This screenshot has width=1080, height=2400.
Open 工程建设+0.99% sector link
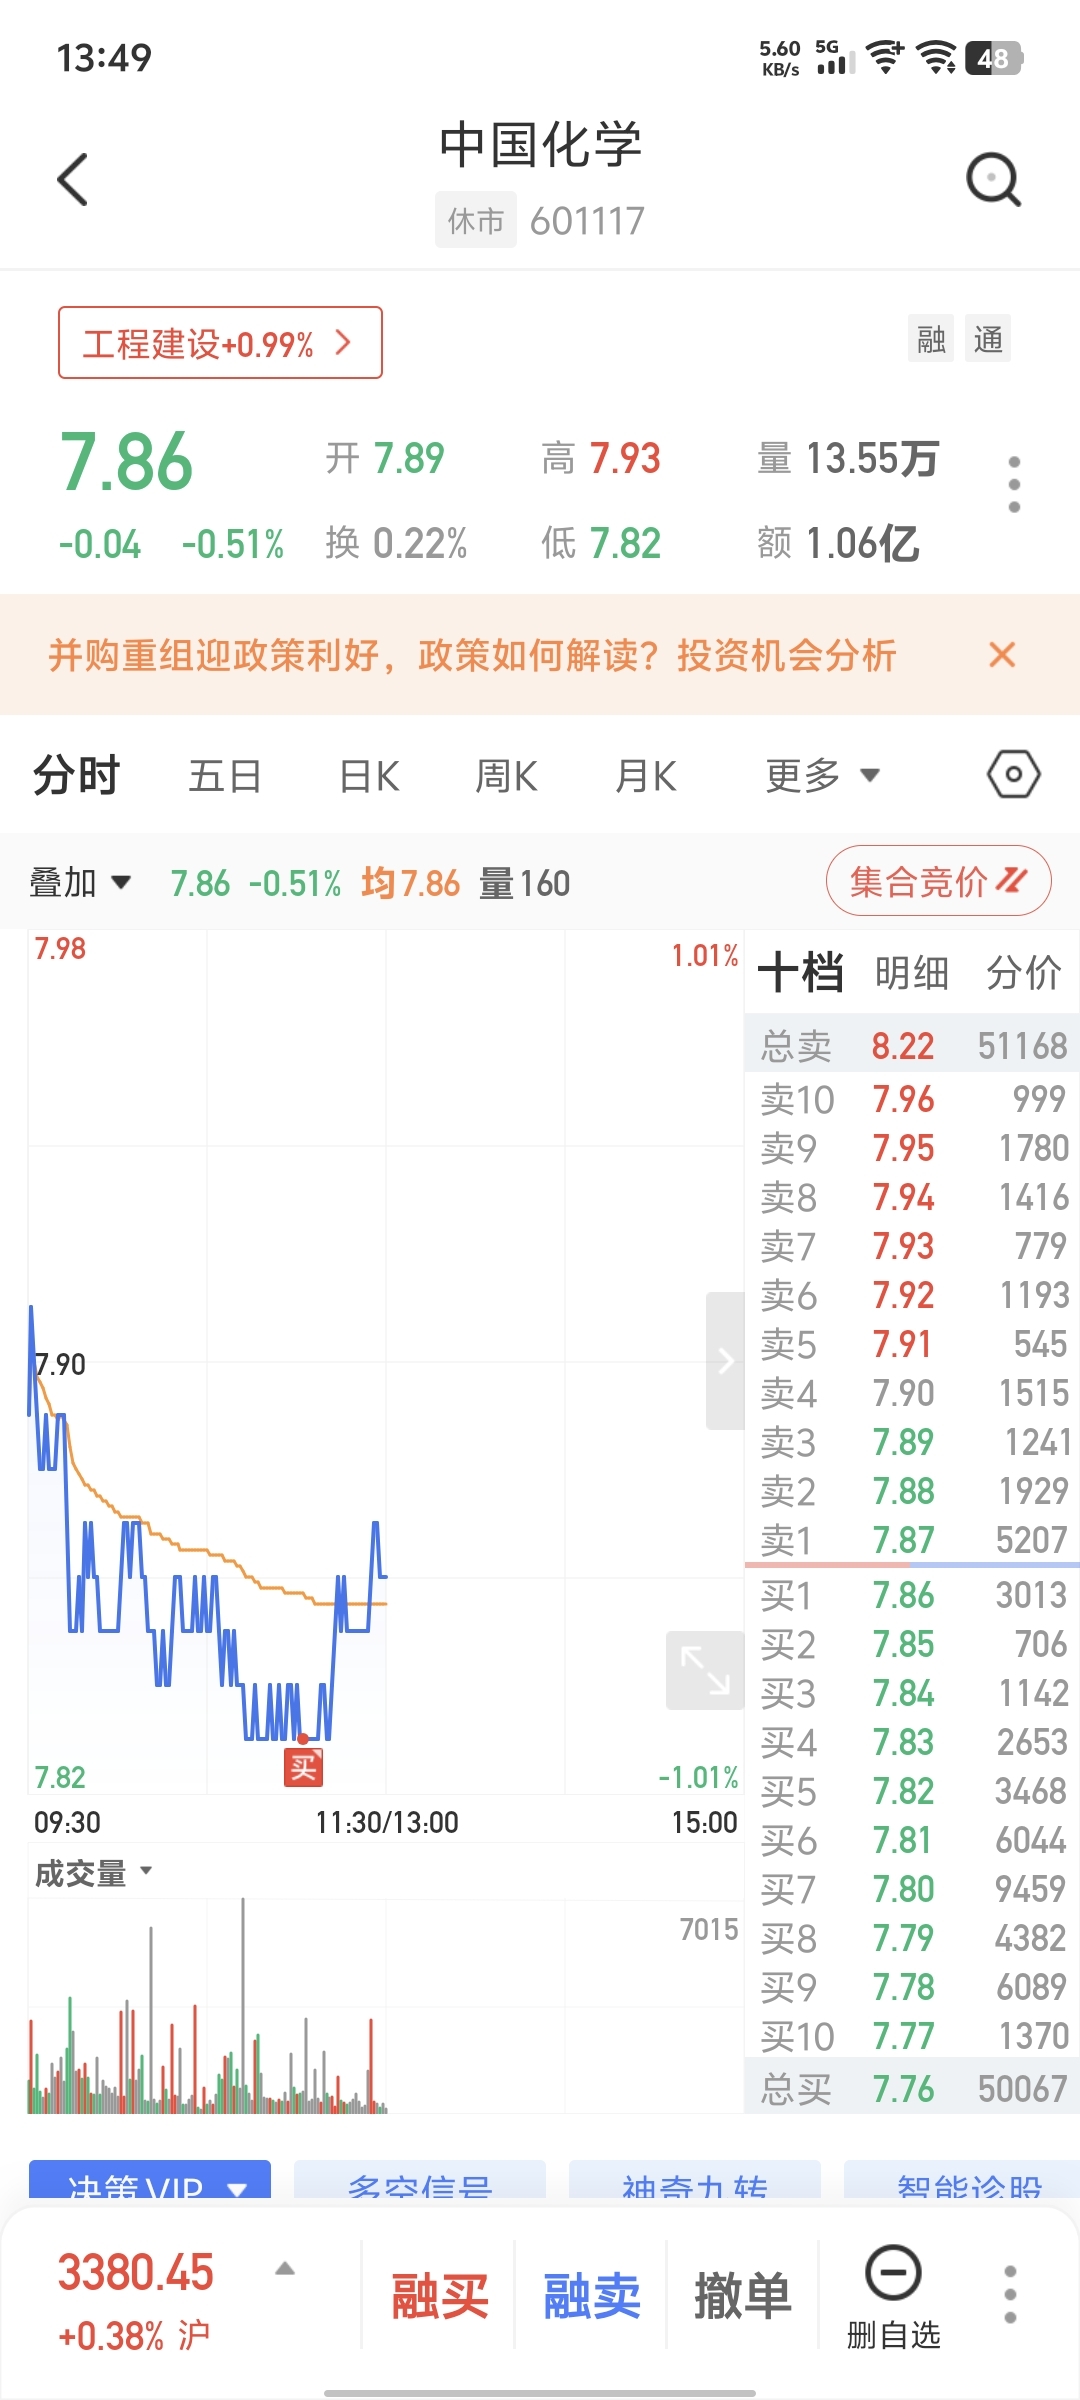coord(220,343)
